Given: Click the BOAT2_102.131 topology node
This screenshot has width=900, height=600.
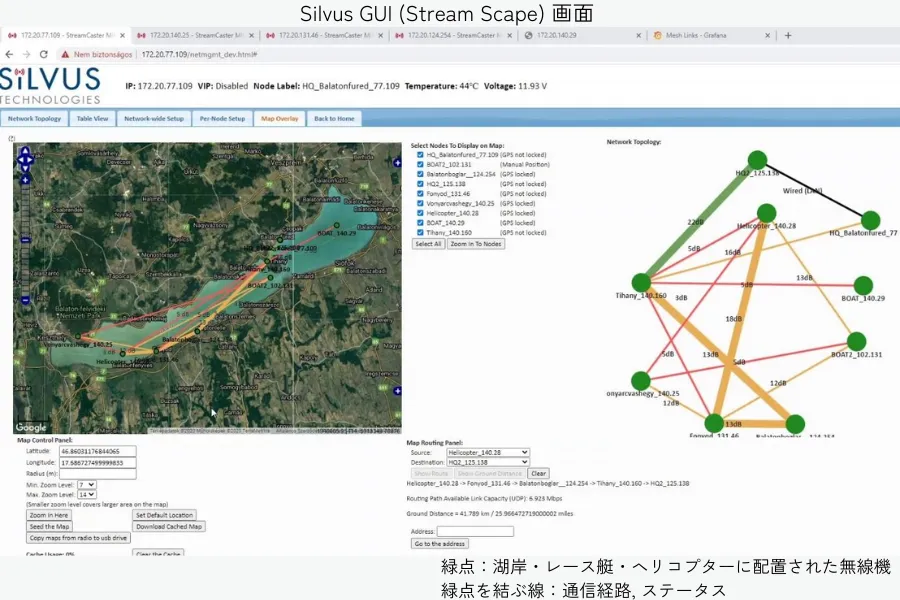Looking at the screenshot, I should pyautogui.click(x=856, y=341).
